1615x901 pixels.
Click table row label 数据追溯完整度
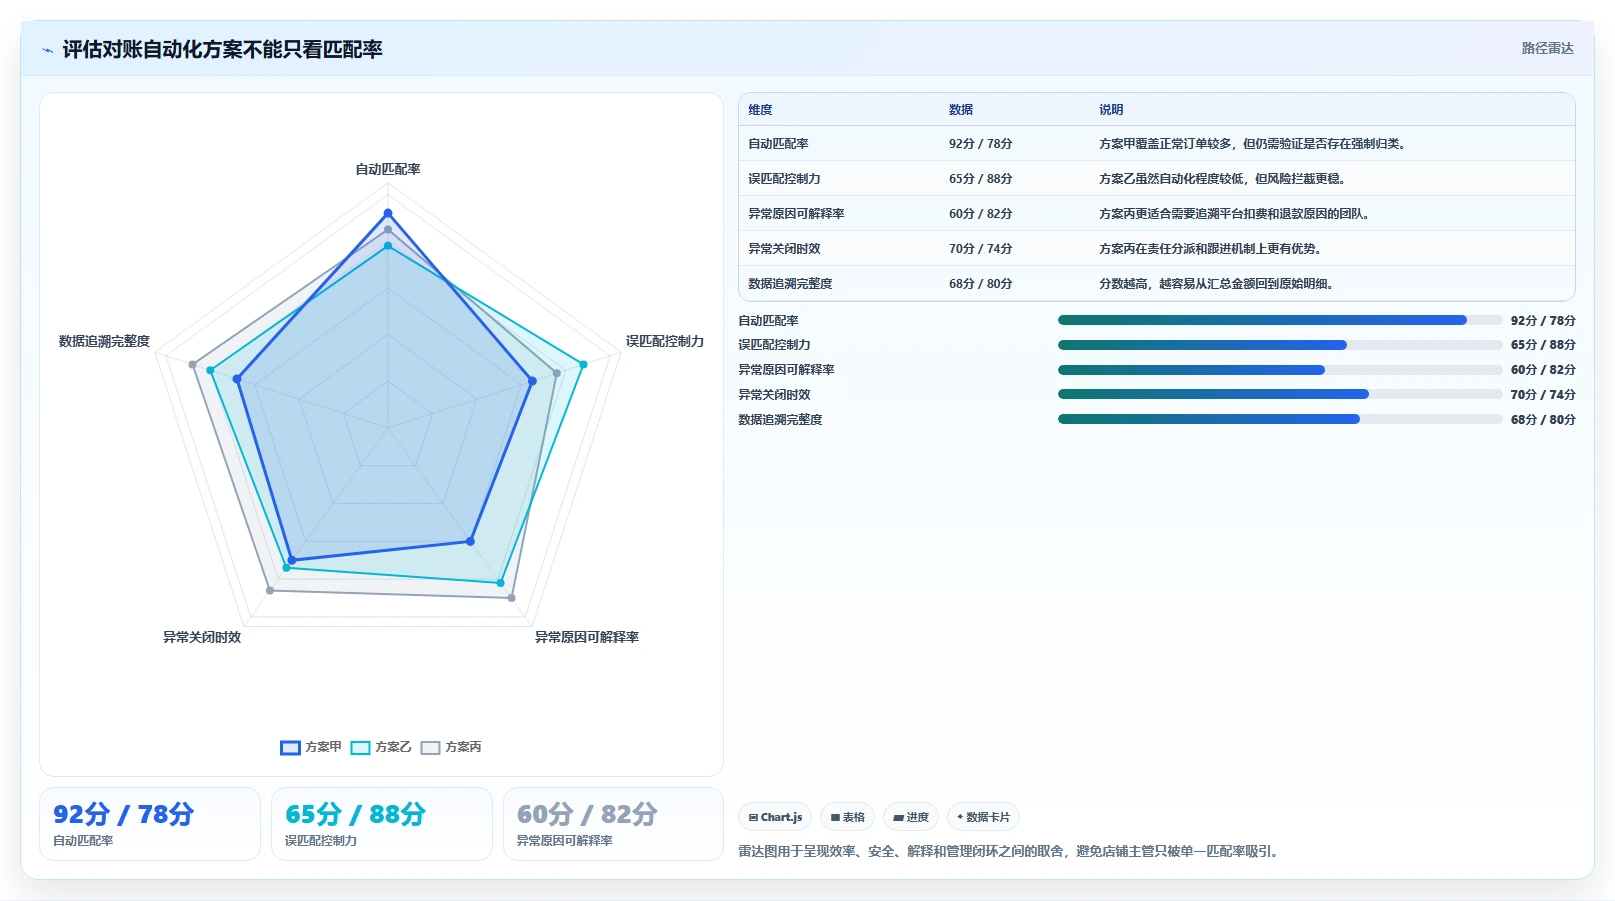pos(790,284)
